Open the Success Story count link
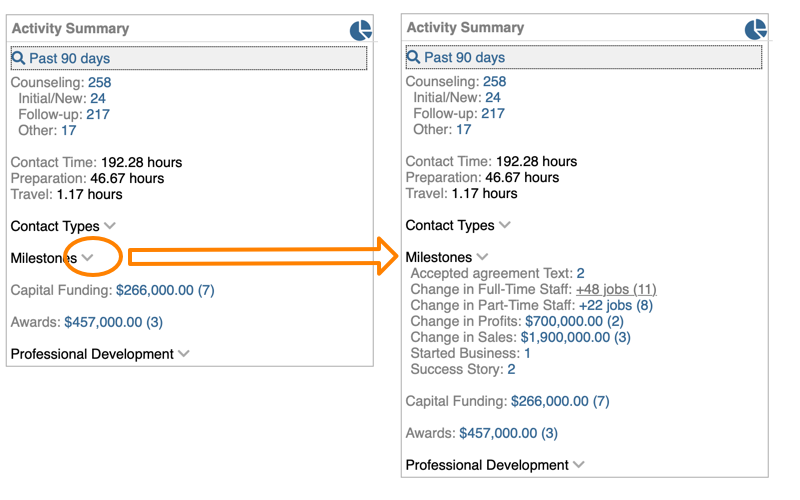Screen dimensions: 800x500 511,369
